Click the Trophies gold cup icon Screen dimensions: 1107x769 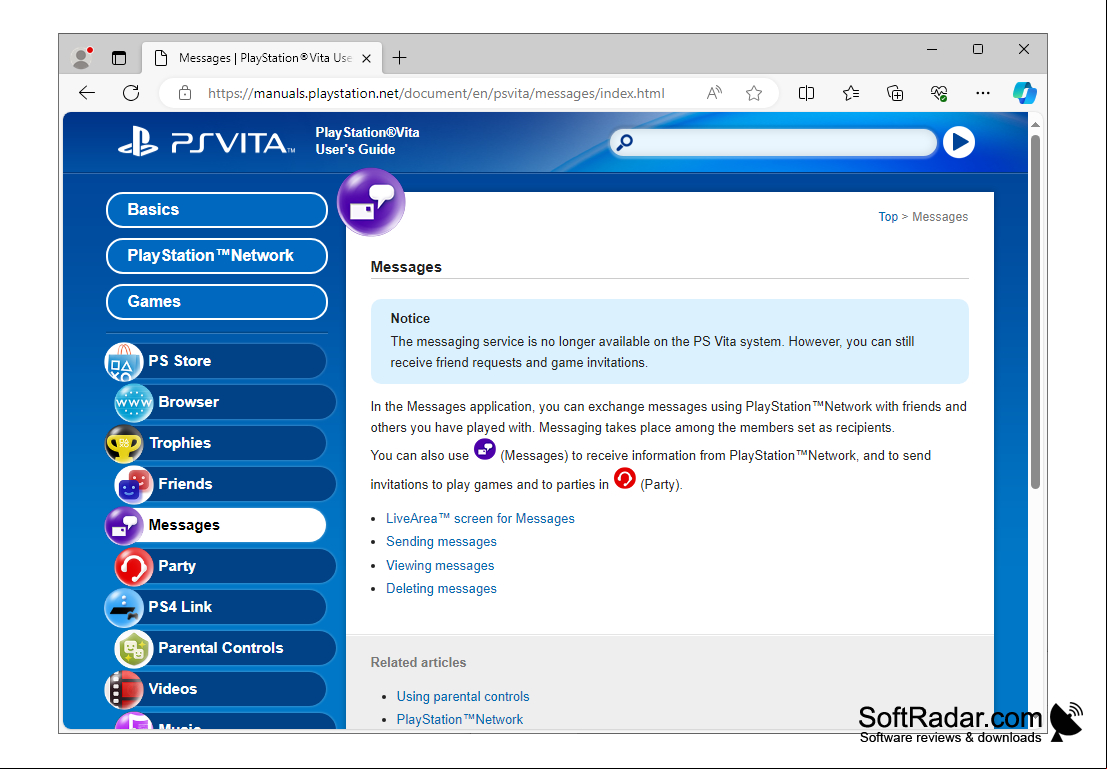pos(124,443)
